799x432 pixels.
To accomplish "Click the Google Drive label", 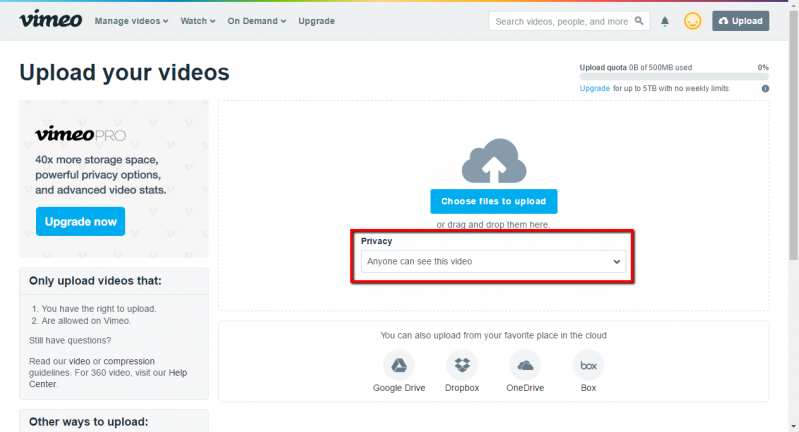I will [x=399, y=388].
